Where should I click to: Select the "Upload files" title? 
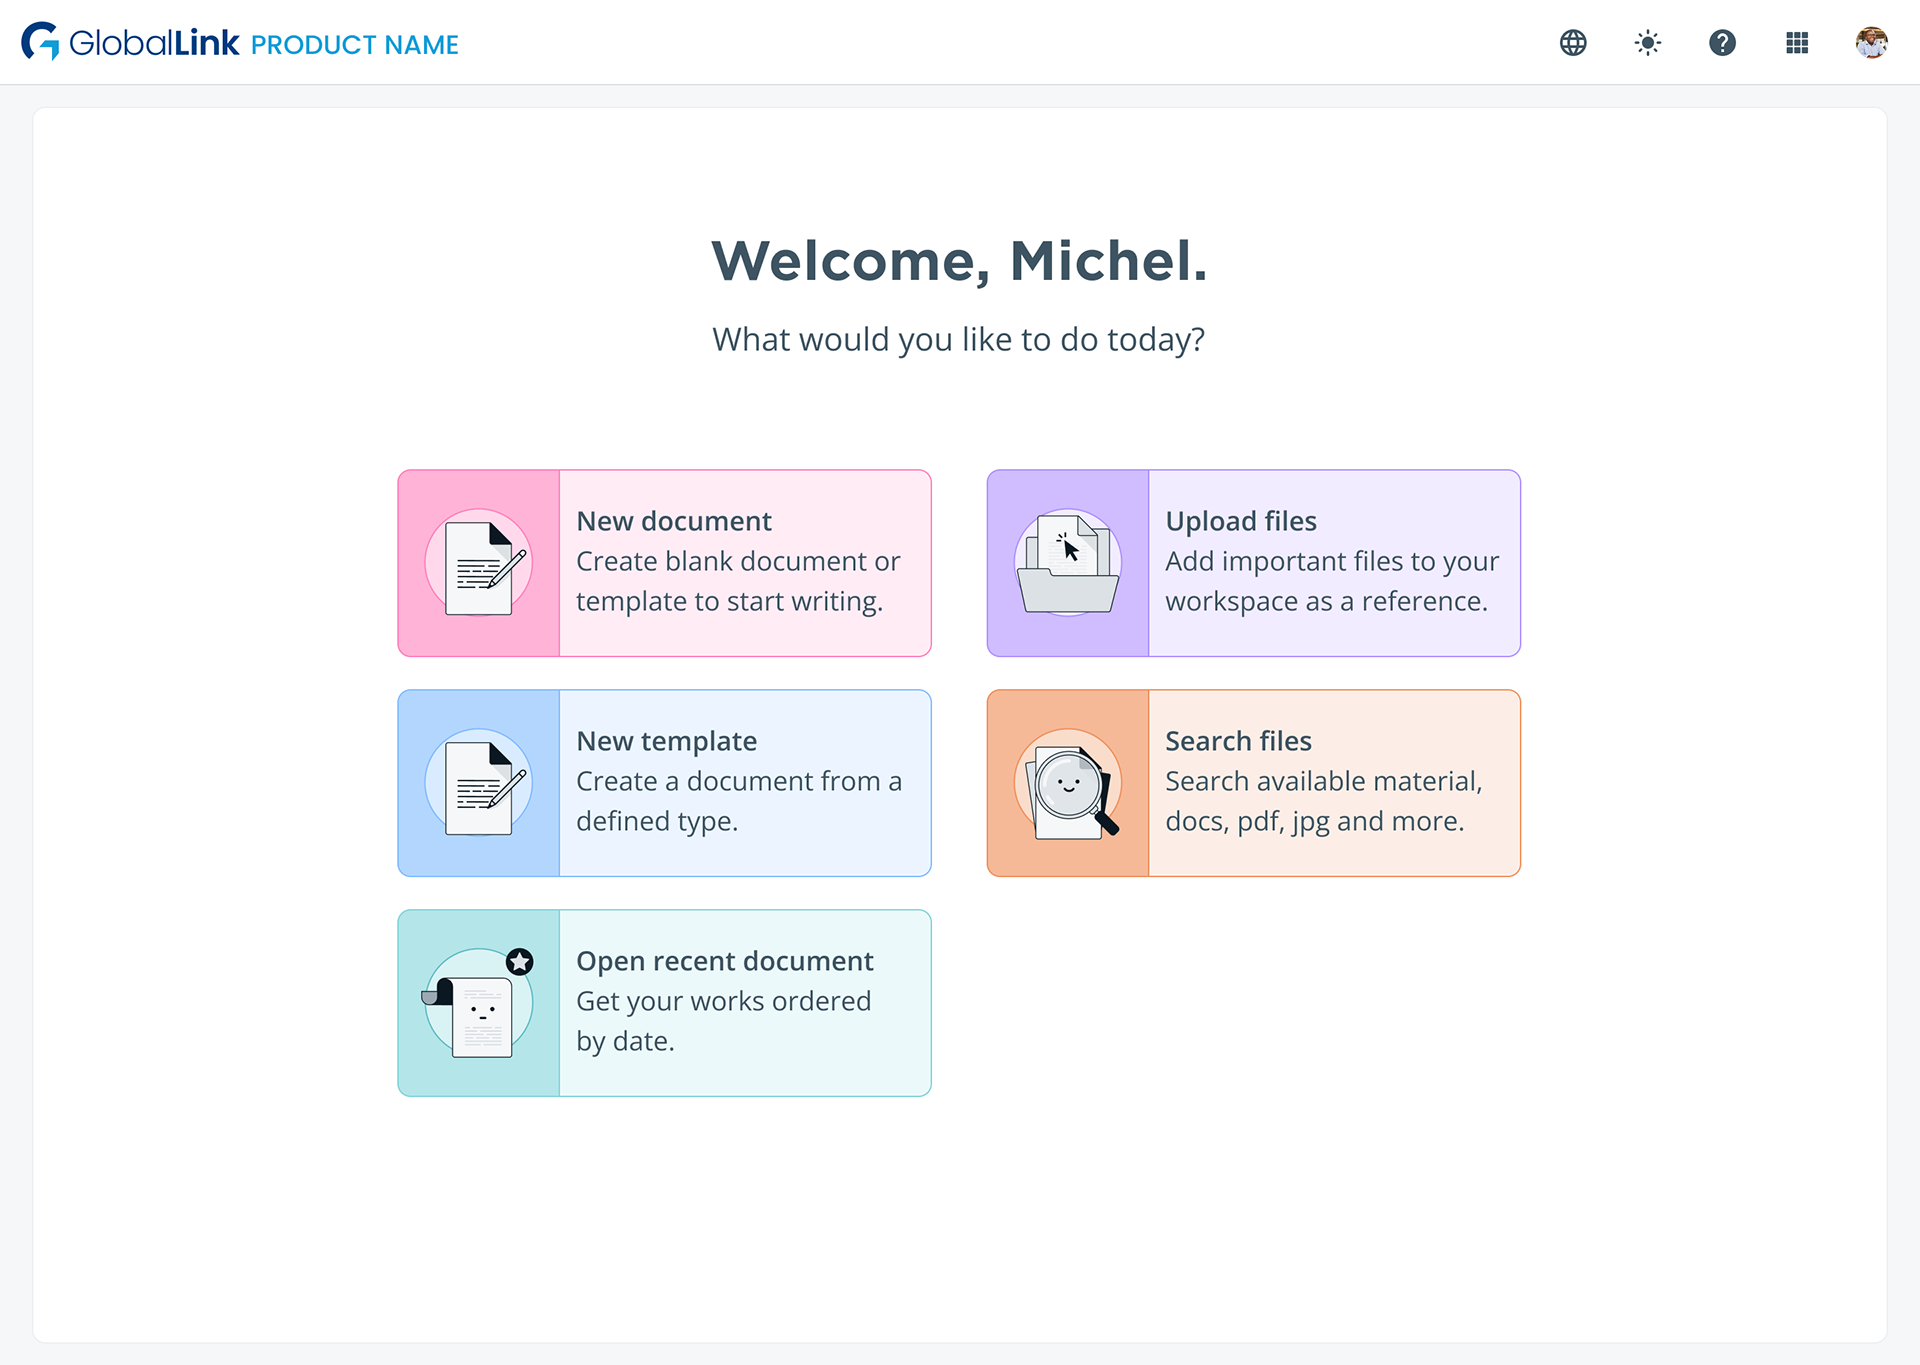click(1240, 521)
